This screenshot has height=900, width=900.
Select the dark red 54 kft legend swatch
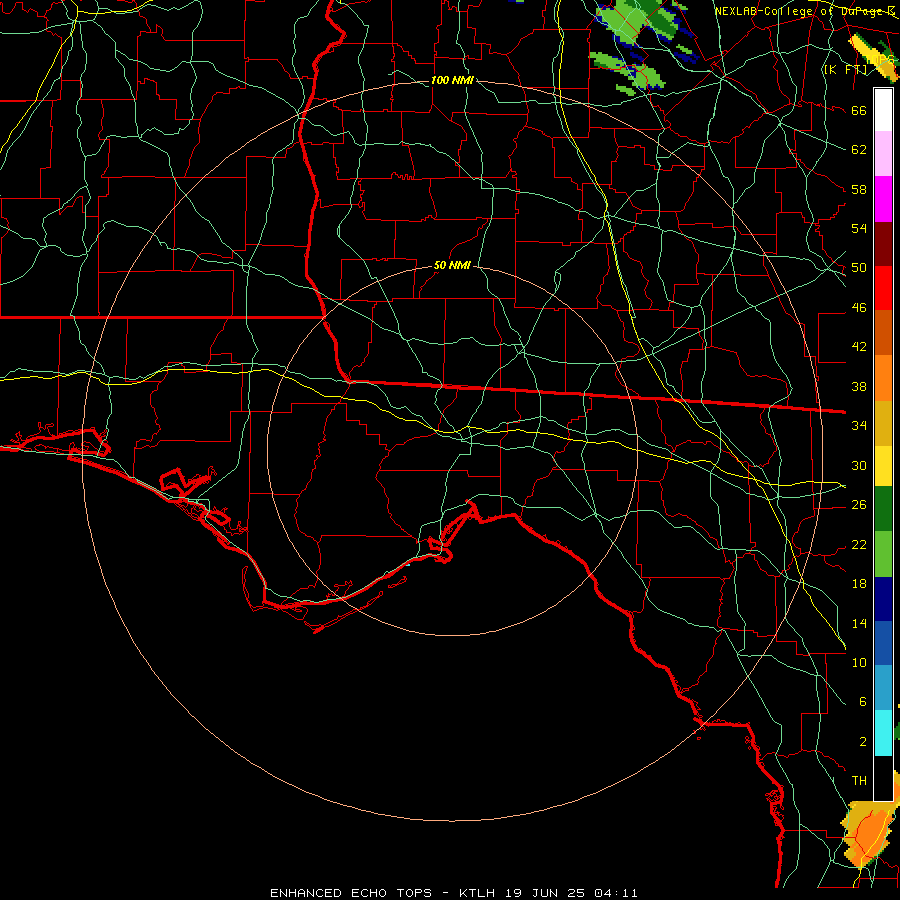click(x=883, y=244)
